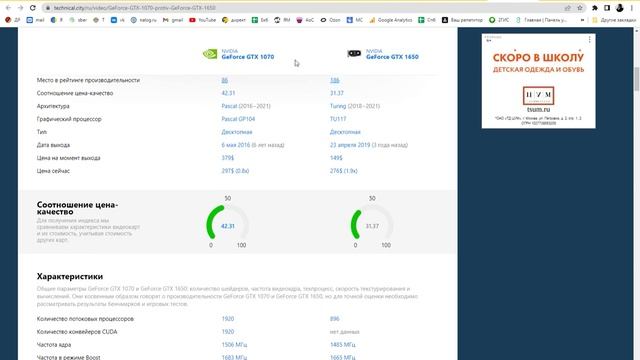Open the Google Analytics bookmark
This screenshot has width=640, height=360.
tap(391, 20)
